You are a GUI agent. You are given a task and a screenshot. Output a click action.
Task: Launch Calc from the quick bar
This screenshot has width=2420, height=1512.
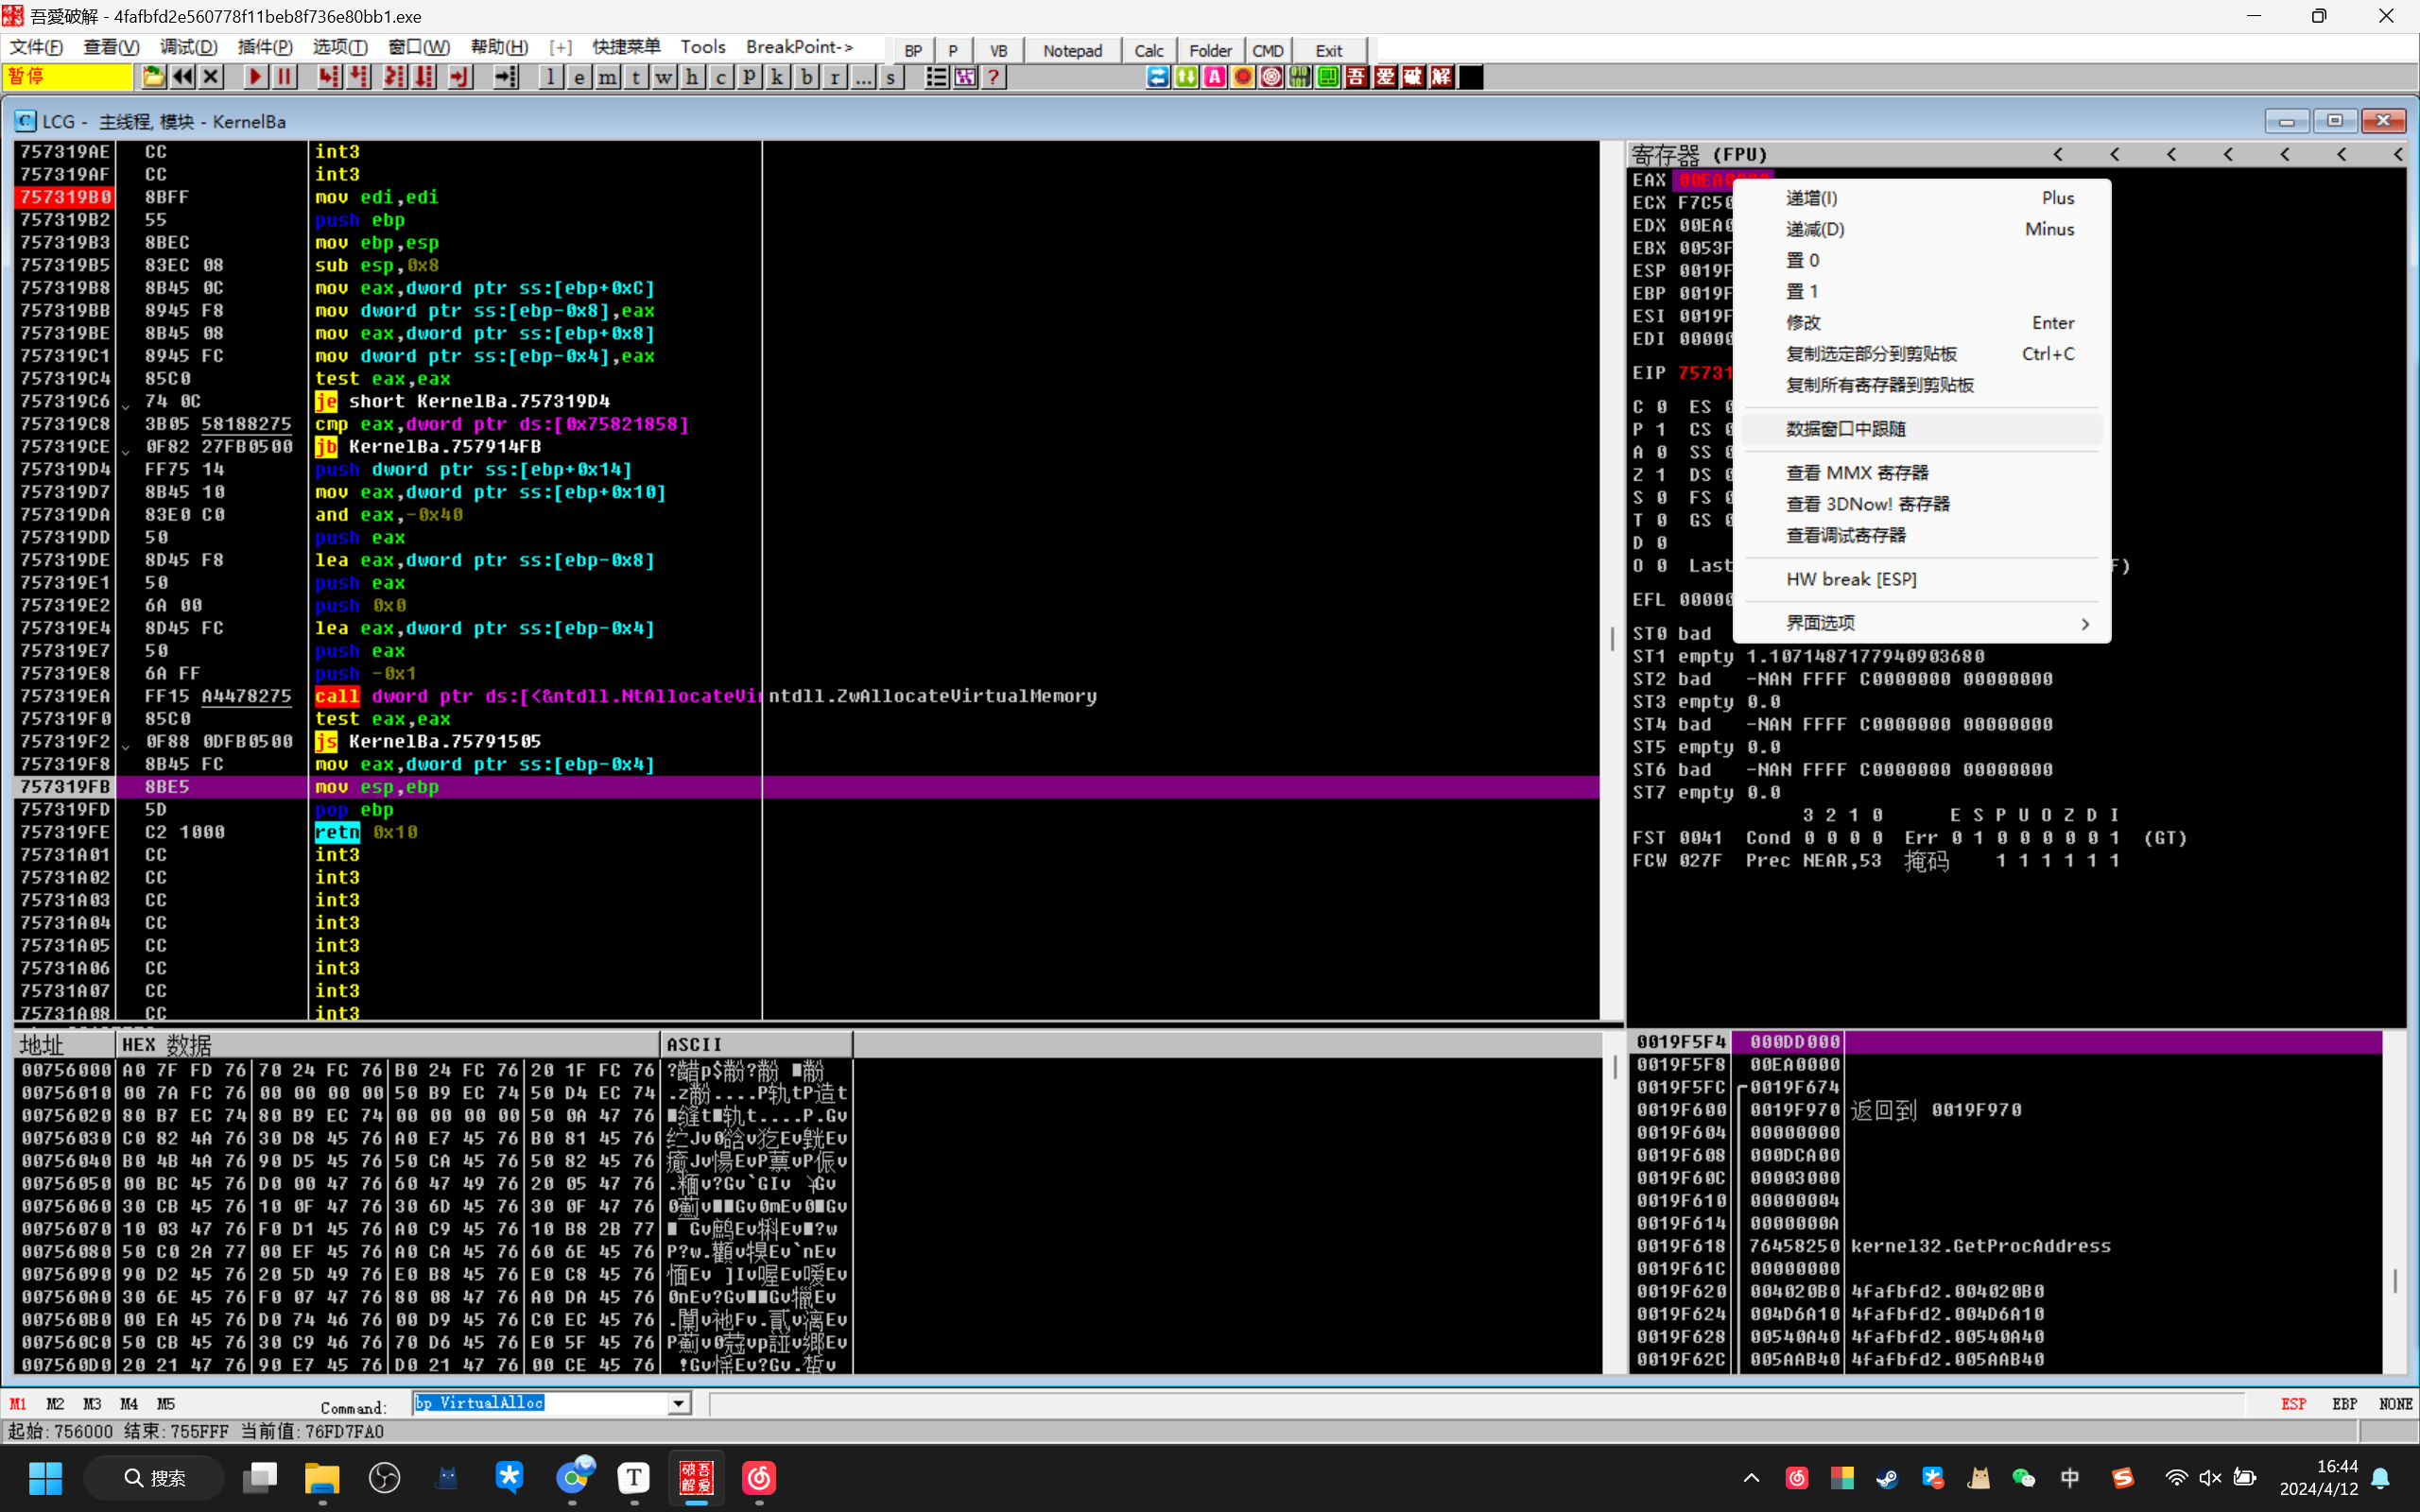(x=1149, y=51)
